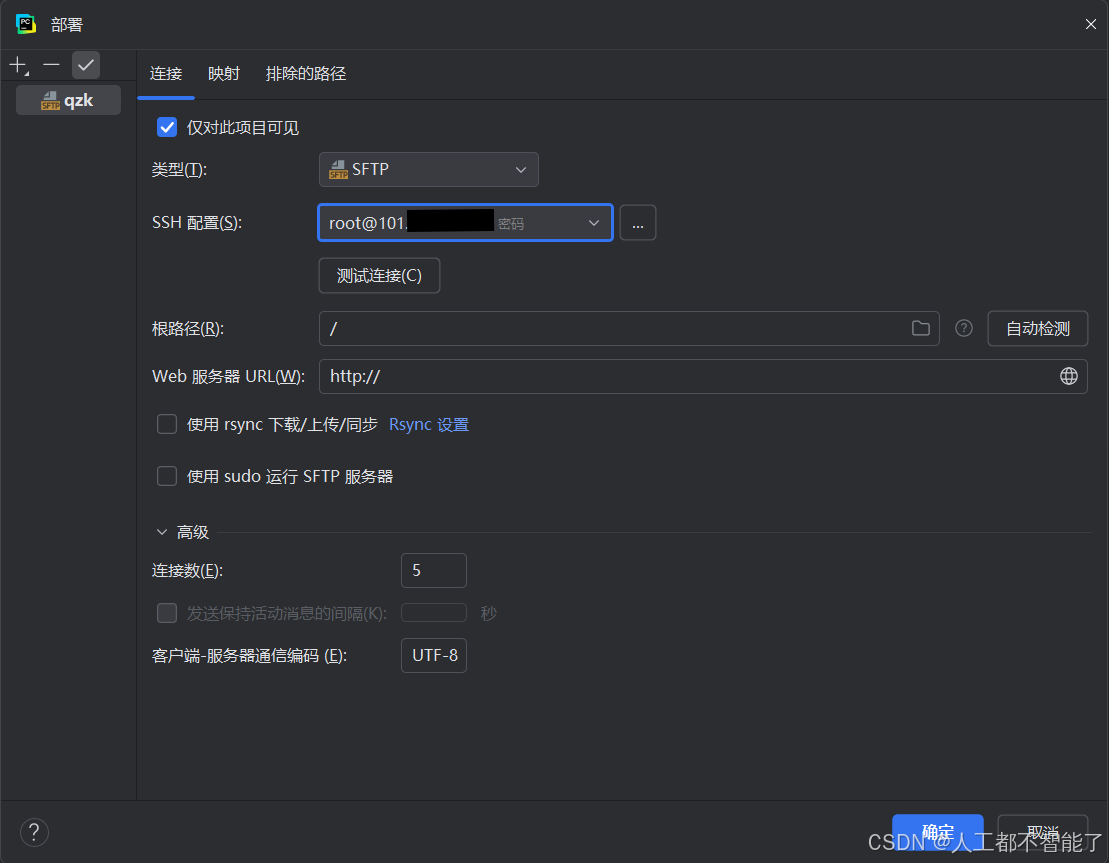The width and height of the screenshot is (1109, 863).
Task: Toggle 仅对此项目可见 checkbox
Action: [167, 127]
